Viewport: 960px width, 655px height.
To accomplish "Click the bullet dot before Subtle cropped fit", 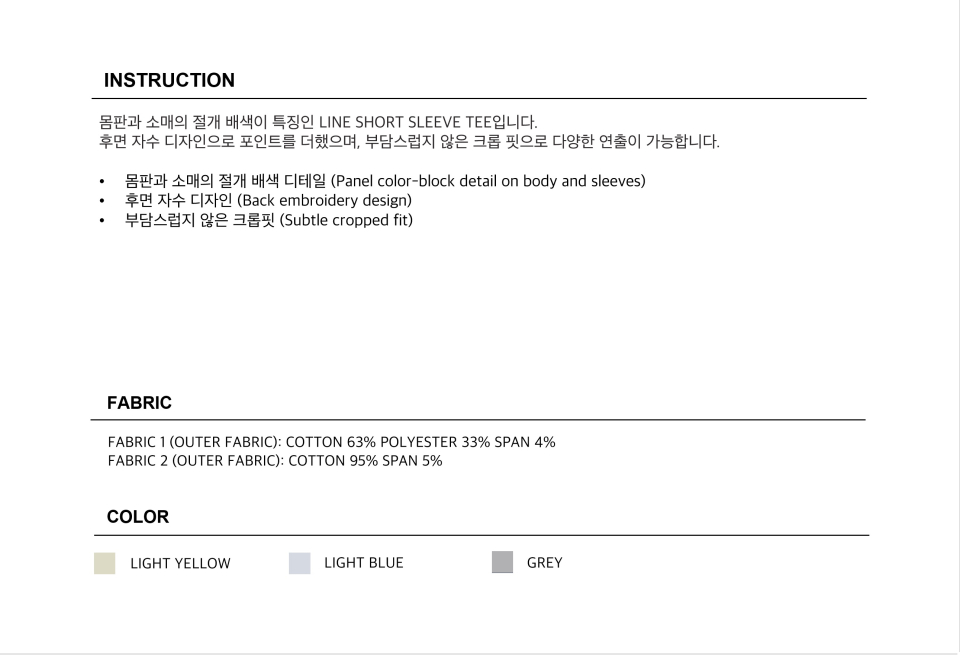I will click(x=102, y=219).
